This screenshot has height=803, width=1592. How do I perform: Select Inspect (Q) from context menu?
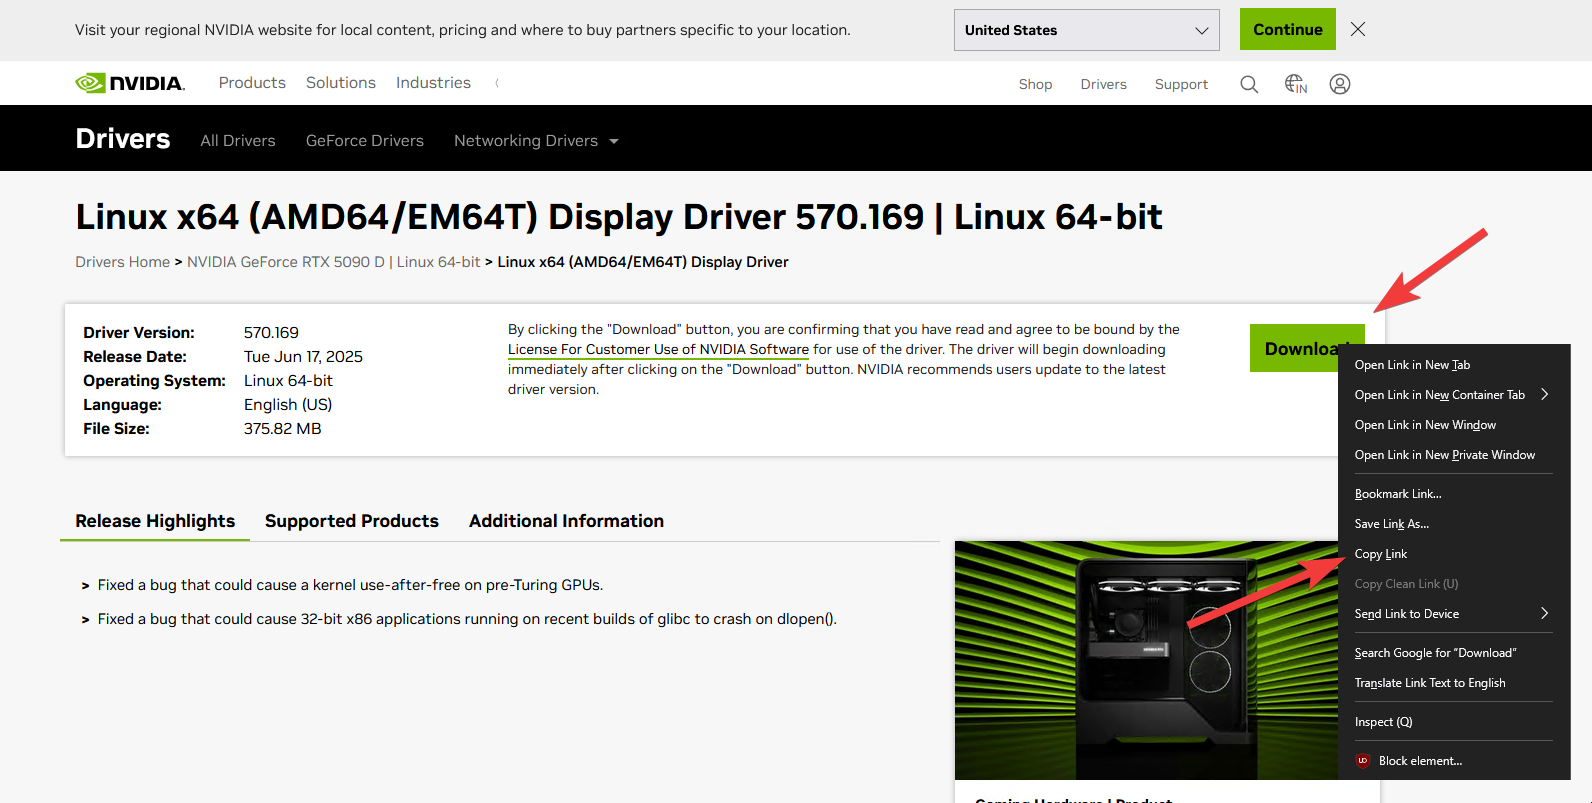coord(1454,722)
